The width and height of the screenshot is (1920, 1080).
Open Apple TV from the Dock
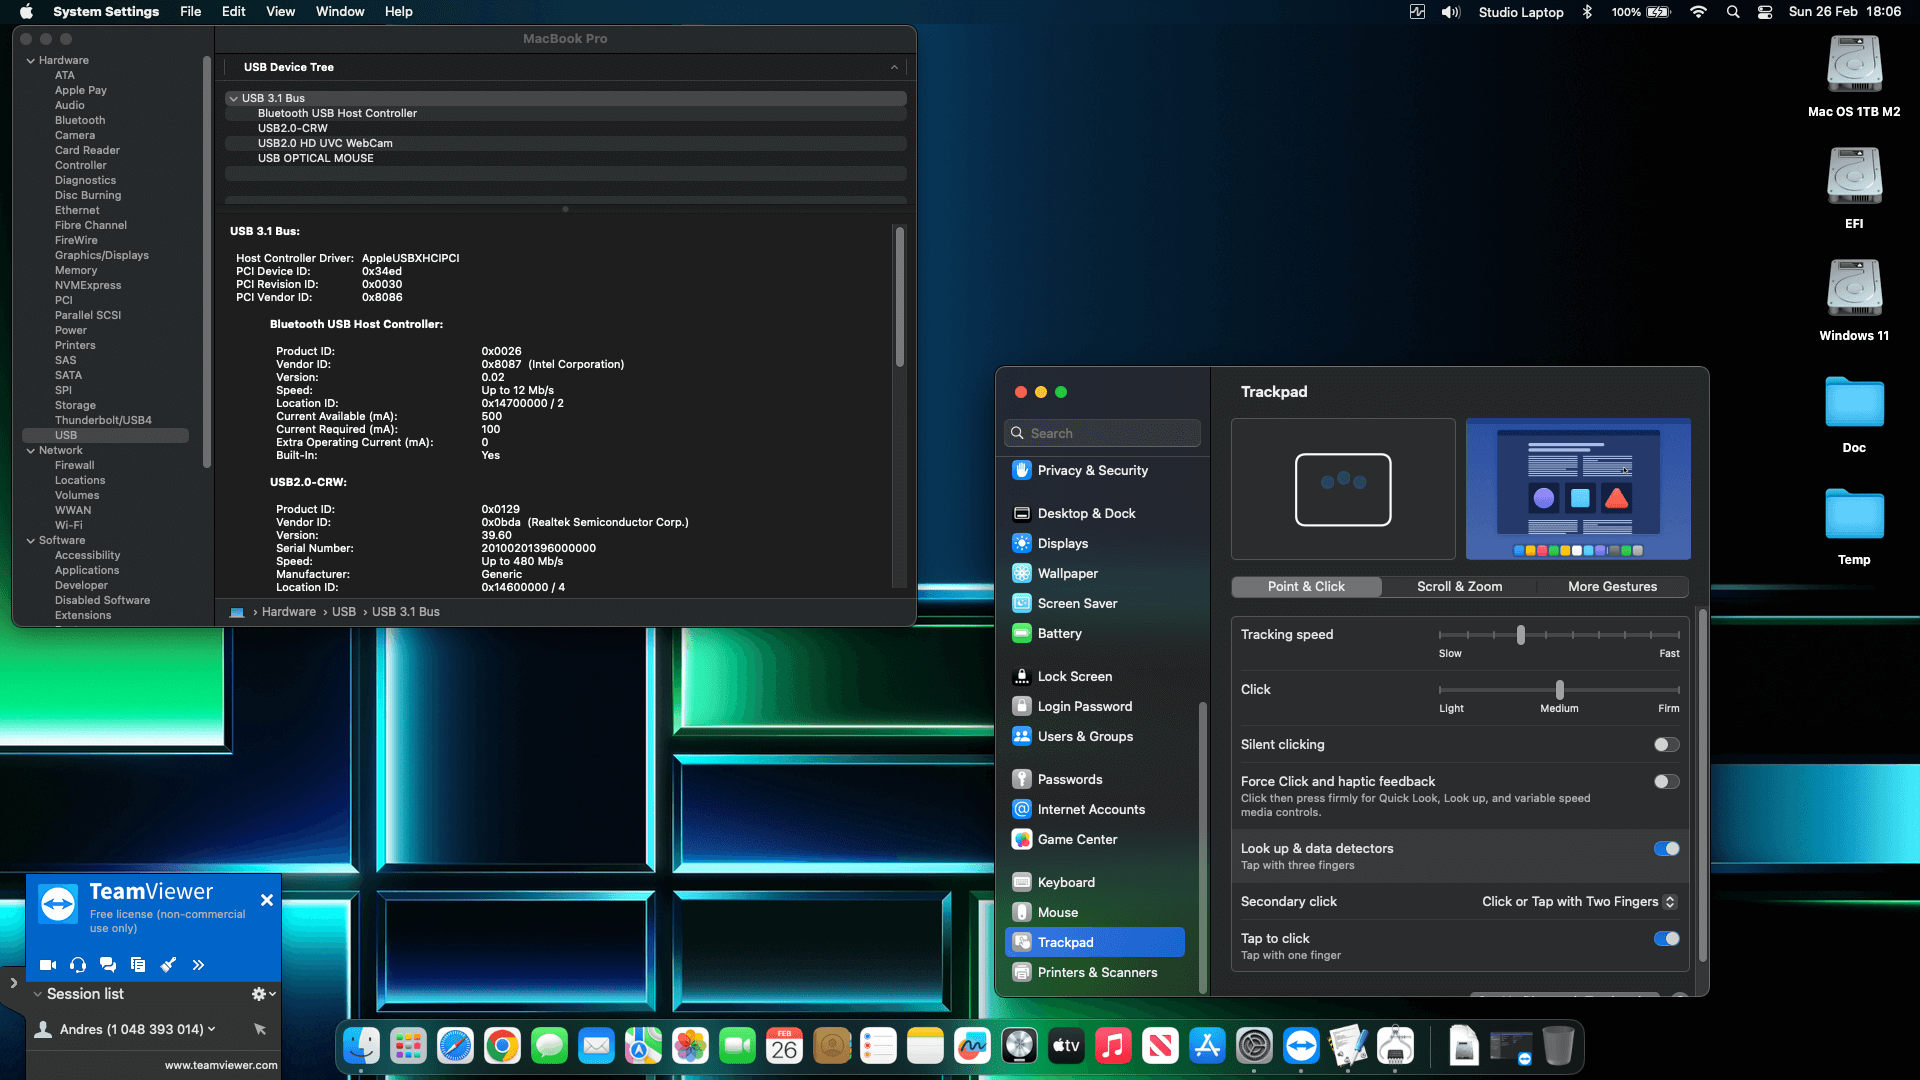pyautogui.click(x=1066, y=1046)
